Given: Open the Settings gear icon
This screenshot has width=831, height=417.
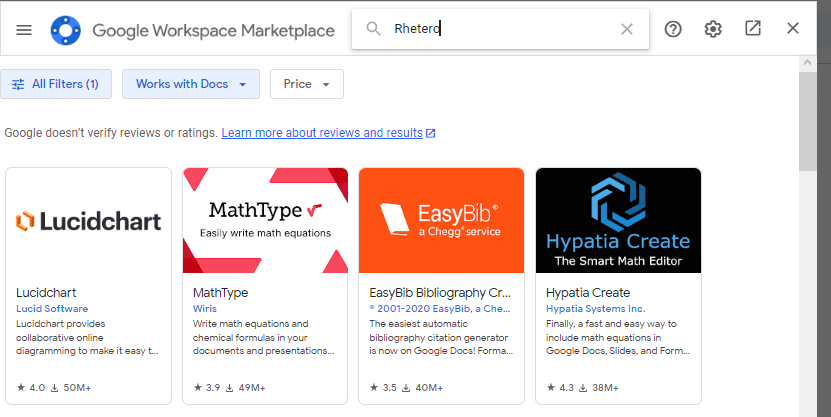Looking at the screenshot, I should (x=713, y=29).
